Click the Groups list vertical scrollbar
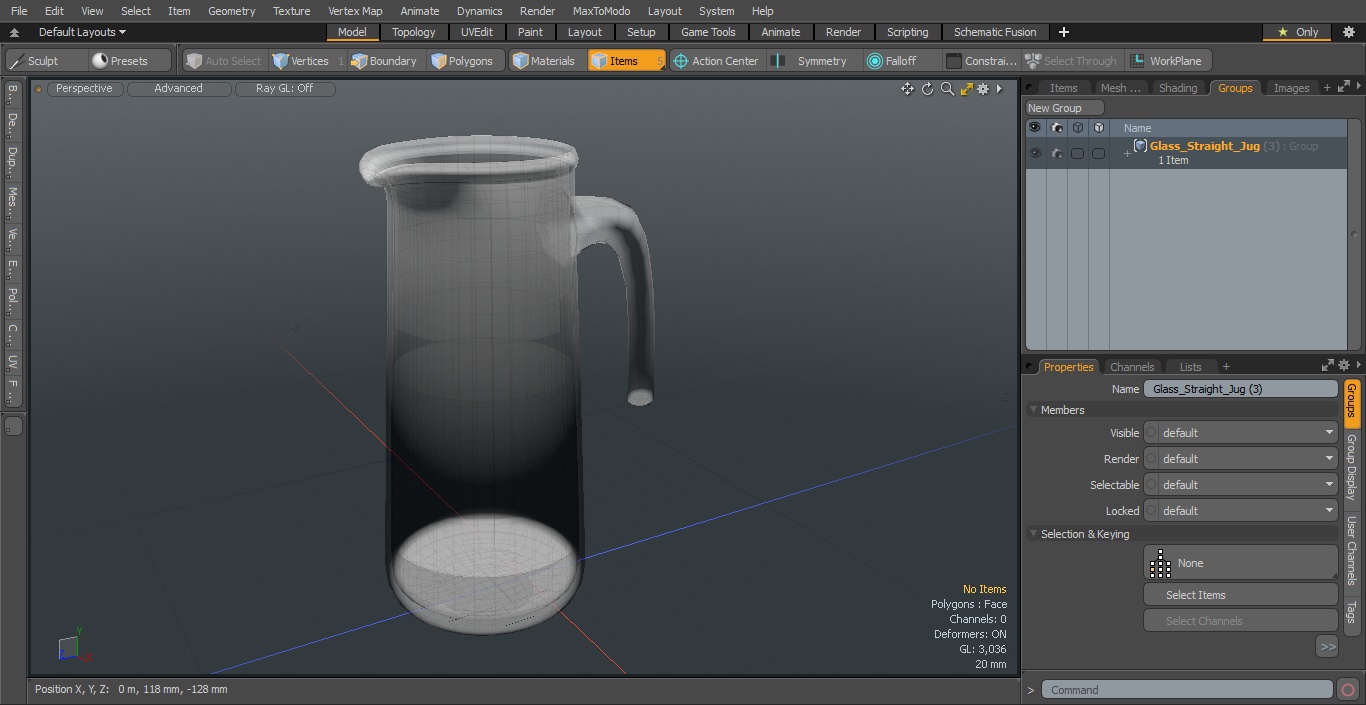Screen dimensions: 1366x705 [x=1354, y=235]
